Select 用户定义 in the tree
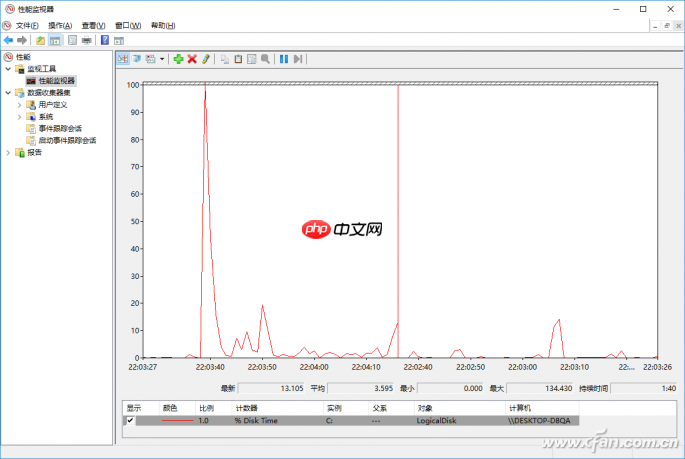The width and height of the screenshot is (685, 459). (x=53, y=105)
